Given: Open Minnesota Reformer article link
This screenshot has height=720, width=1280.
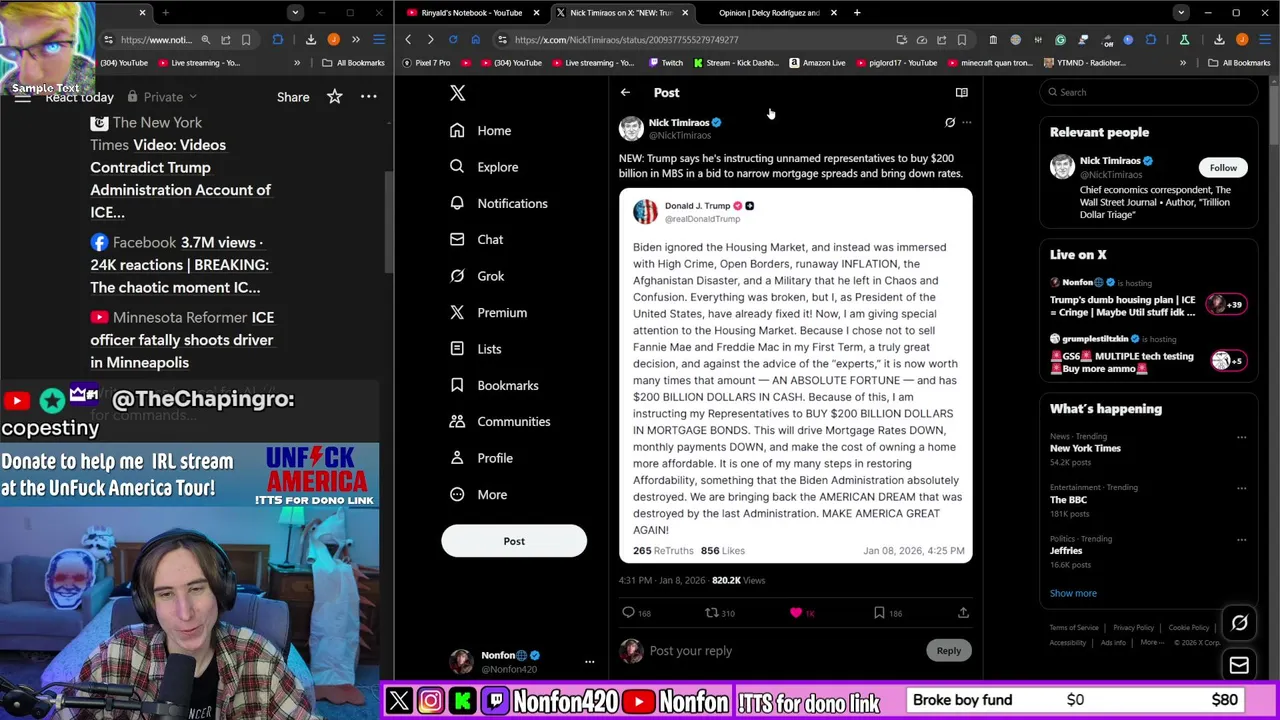Looking at the screenshot, I should tap(182, 340).
